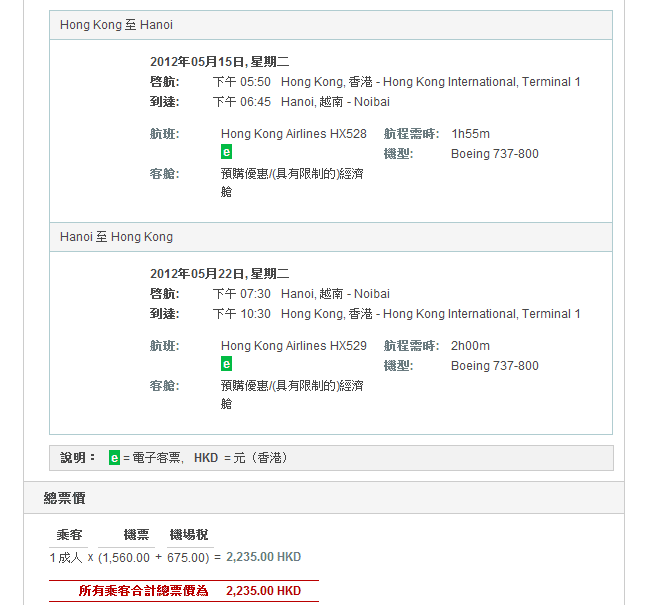Click the 機場稅 column header

189,535
